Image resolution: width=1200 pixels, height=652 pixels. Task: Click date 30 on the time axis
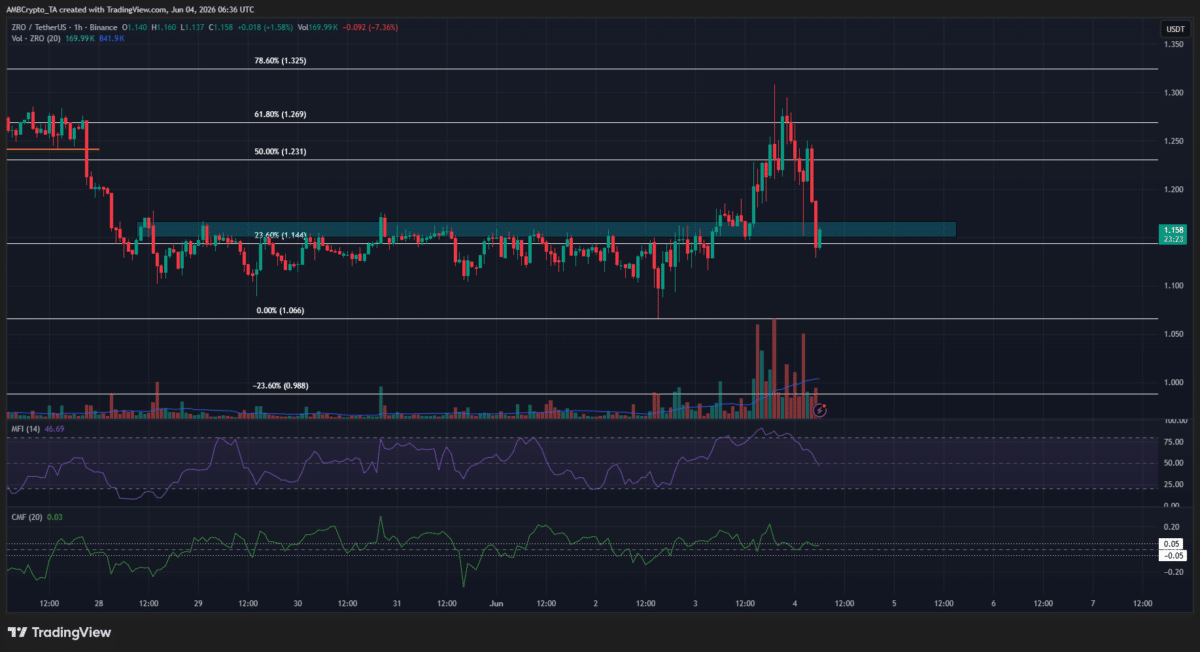click(x=297, y=604)
